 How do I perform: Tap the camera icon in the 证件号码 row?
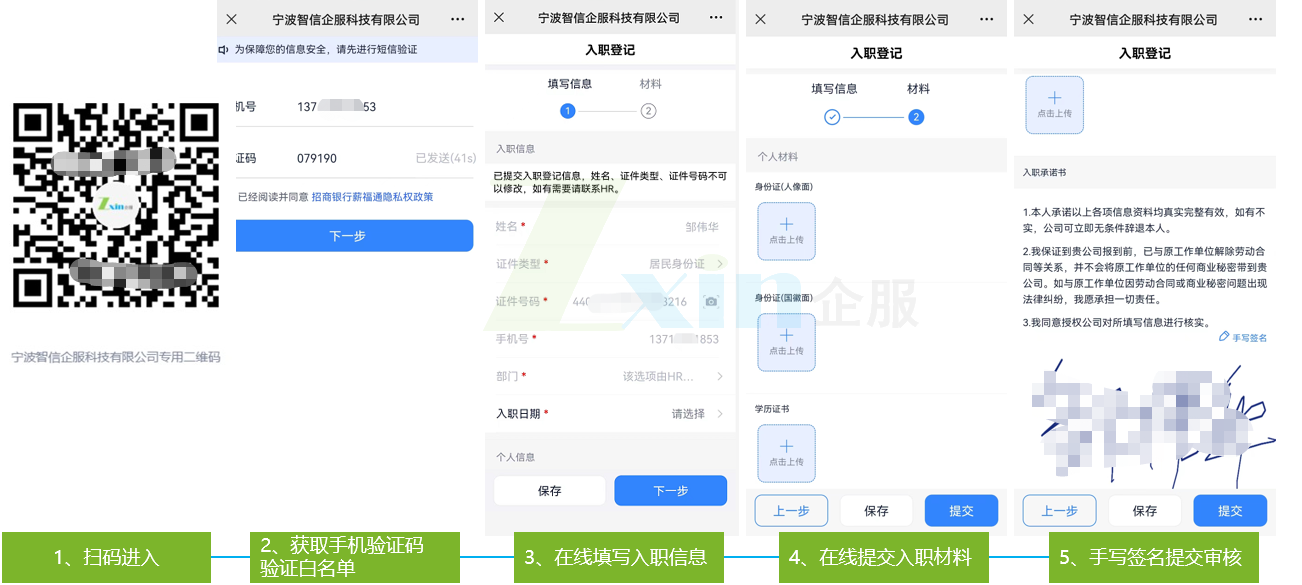click(x=711, y=301)
